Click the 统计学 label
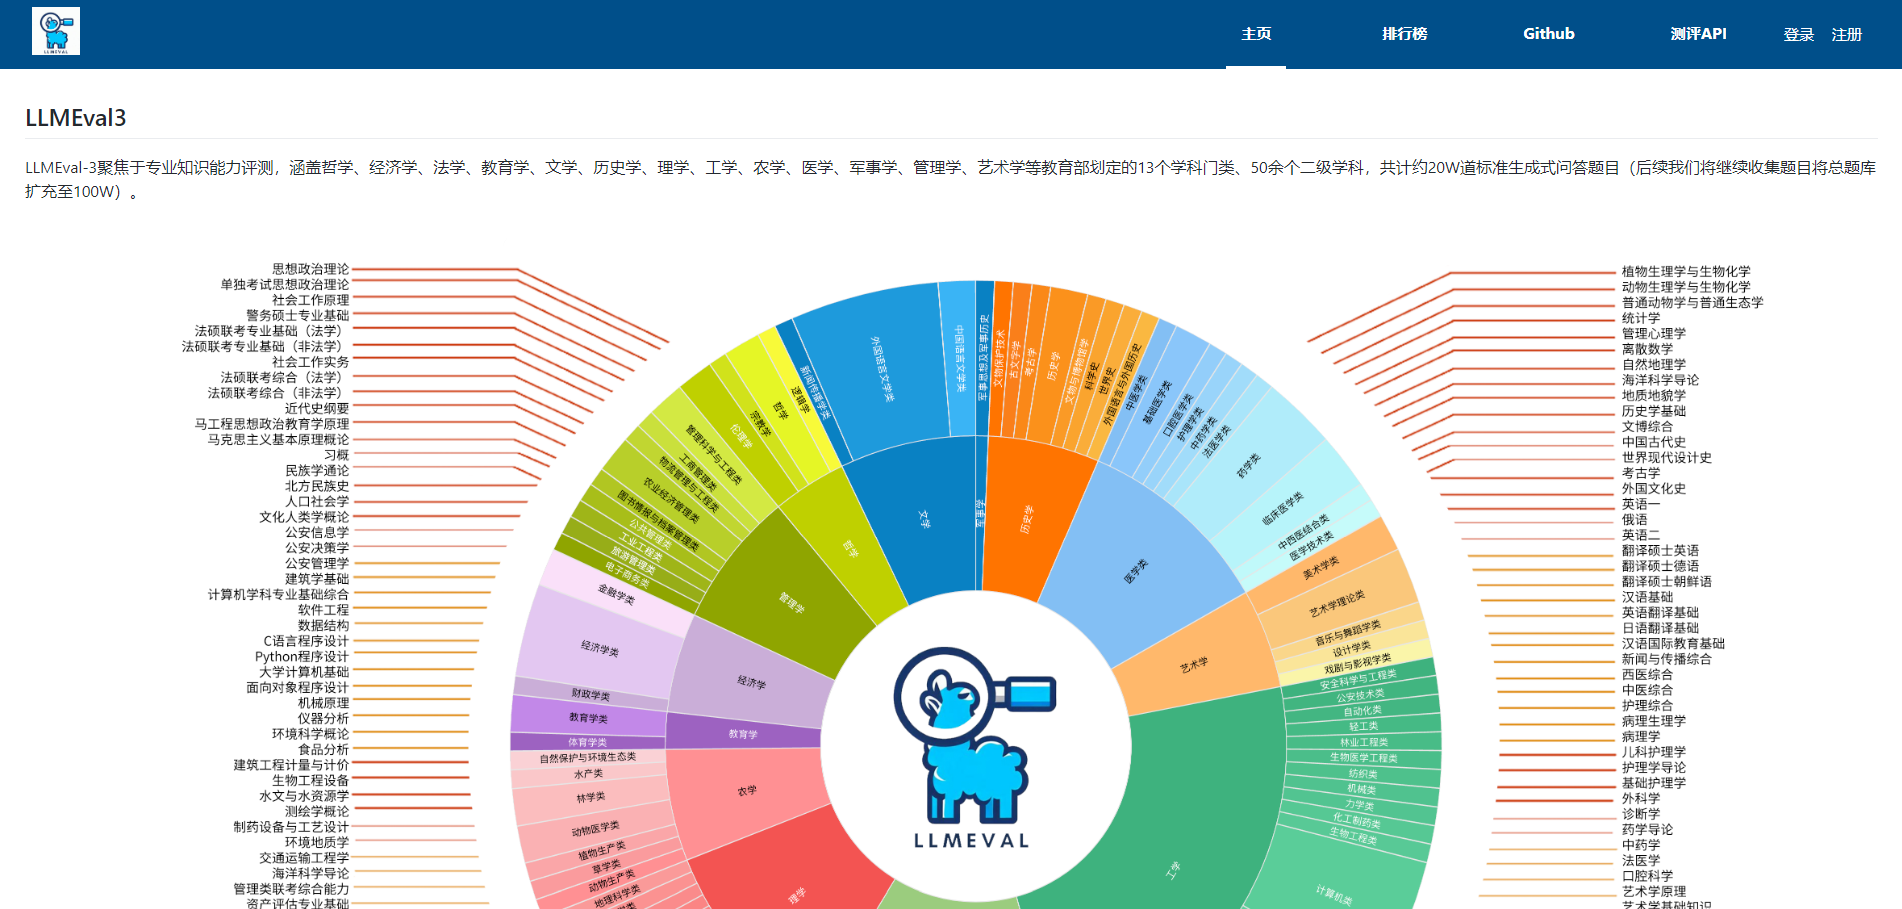Screen dimensions: 1902x909 (1641, 318)
